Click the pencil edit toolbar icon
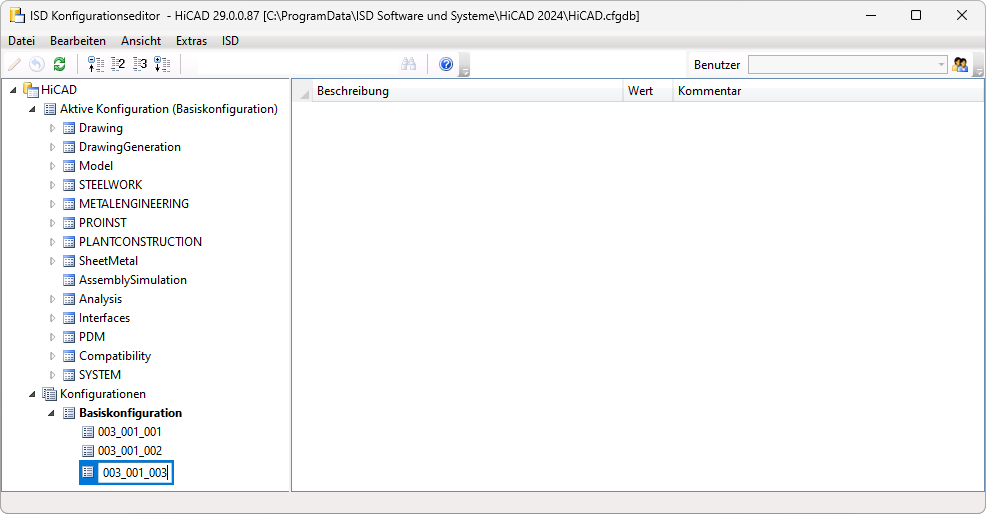 [x=14, y=64]
